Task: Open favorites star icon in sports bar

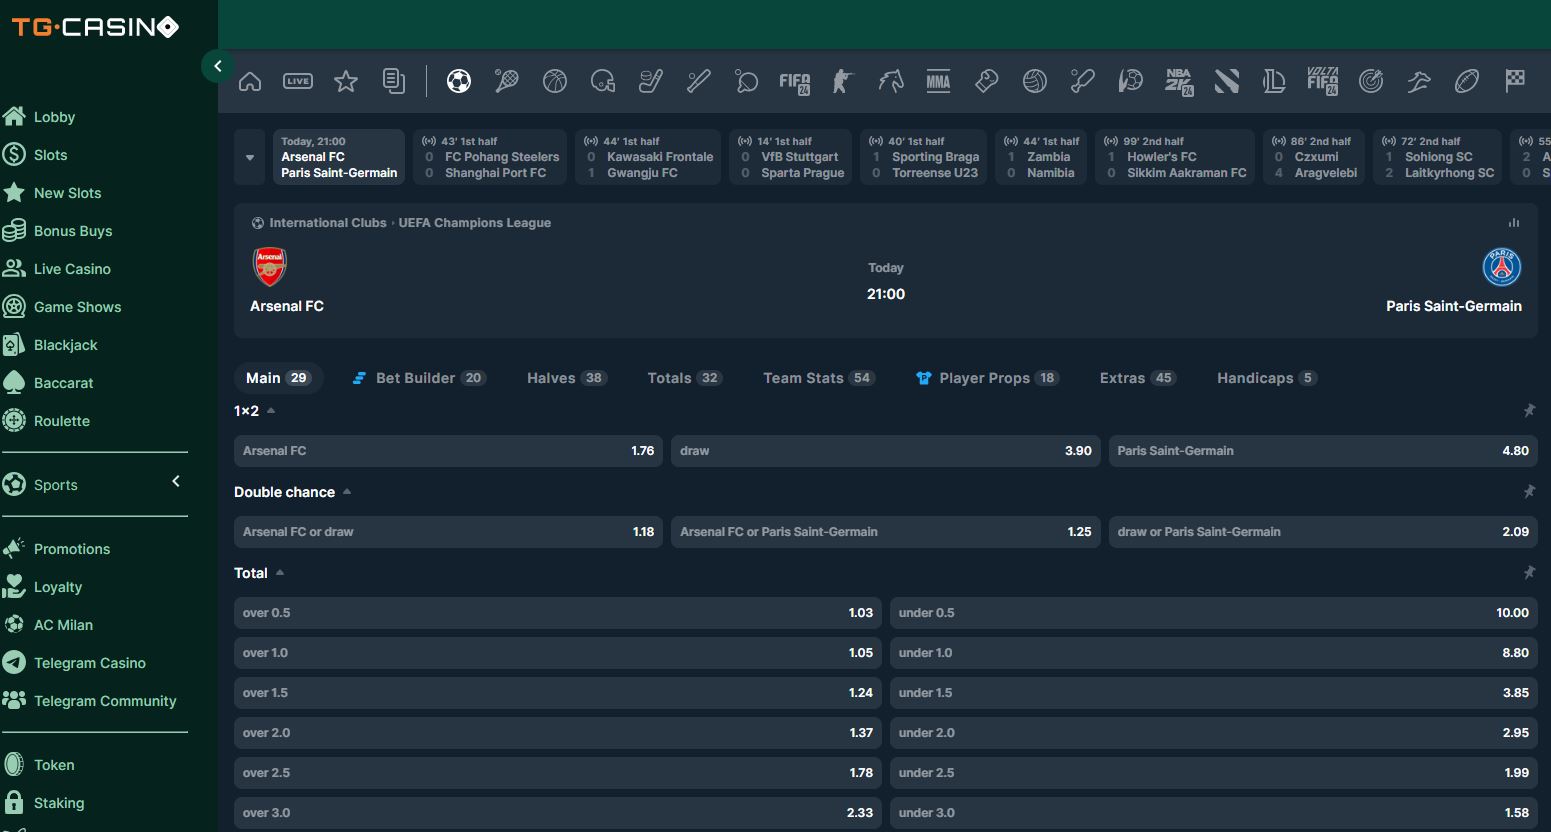Action: [346, 81]
